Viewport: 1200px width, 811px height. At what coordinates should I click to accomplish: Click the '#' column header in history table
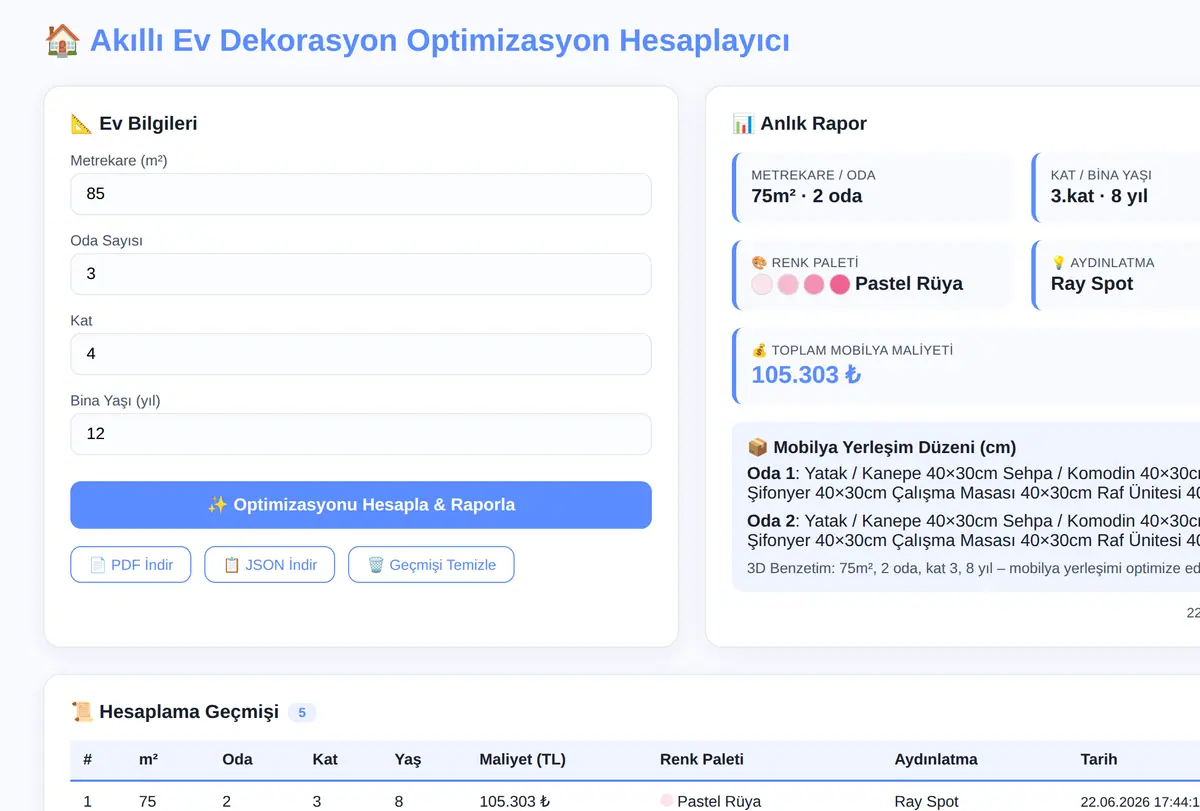pyautogui.click(x=88, y=759)
